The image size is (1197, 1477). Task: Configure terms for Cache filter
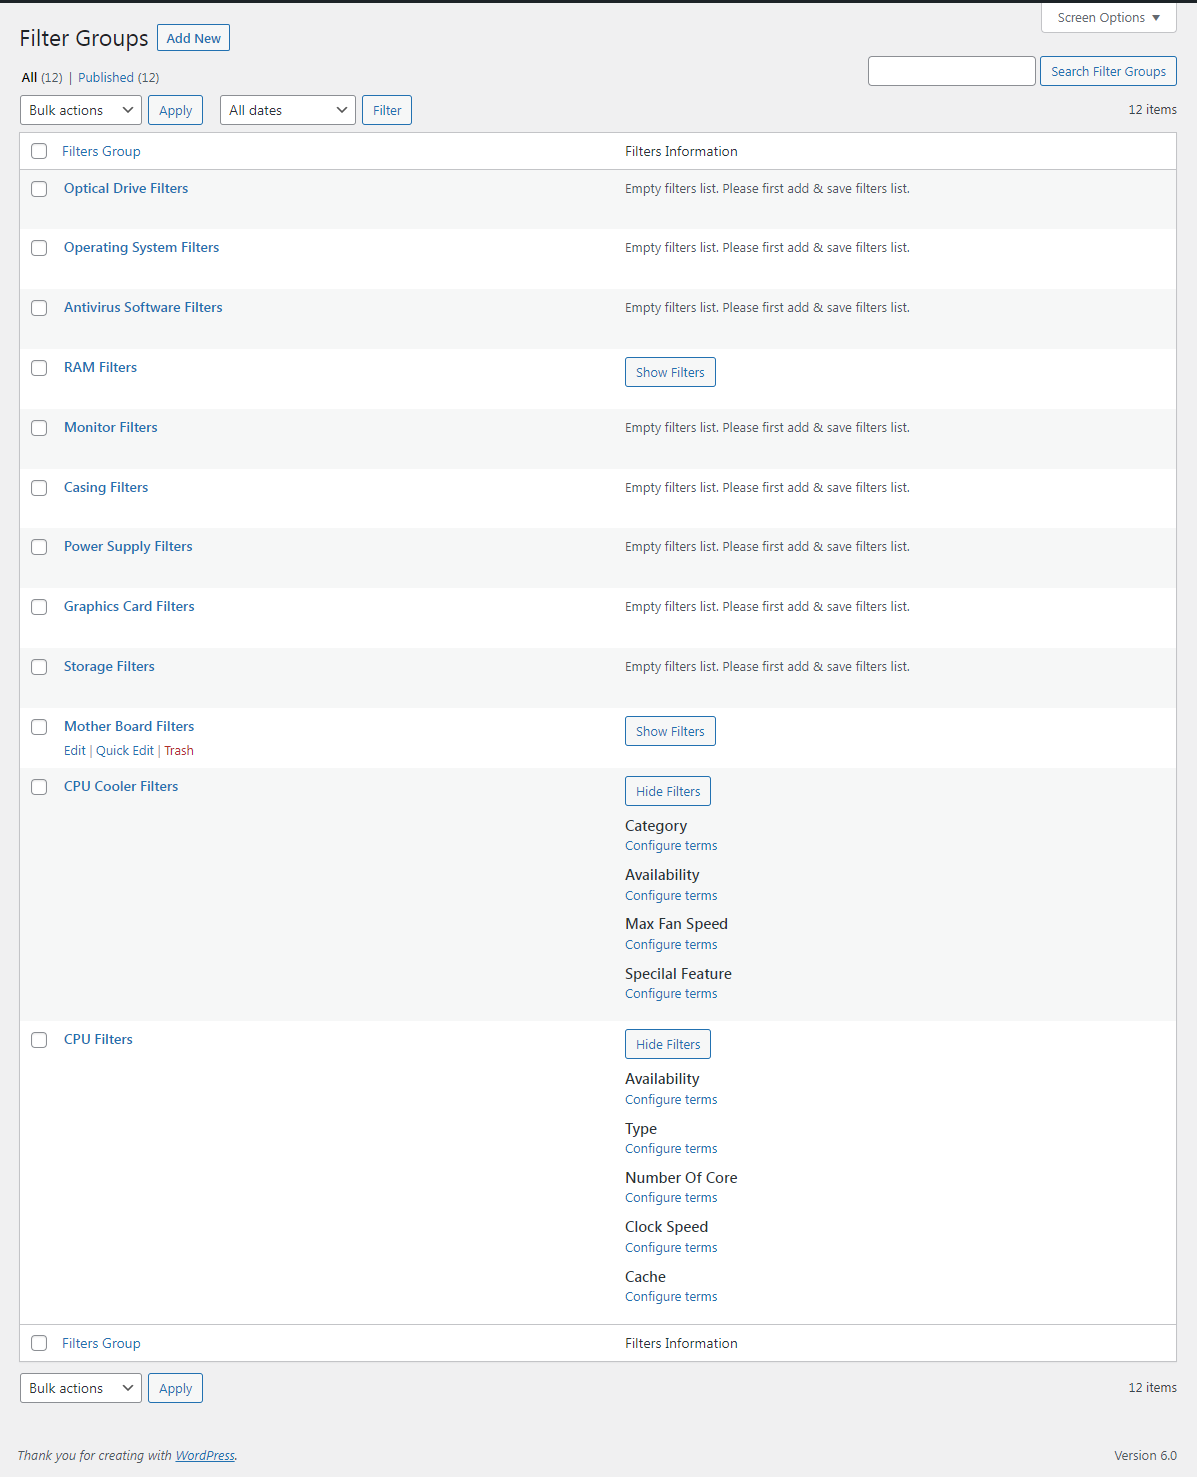[671, 1296]
